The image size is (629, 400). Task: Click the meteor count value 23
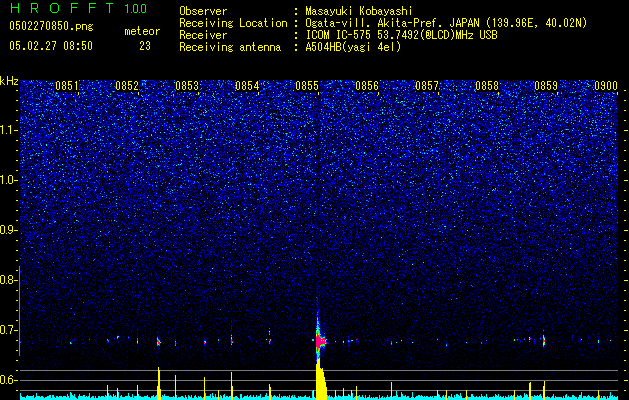[145, 46]
